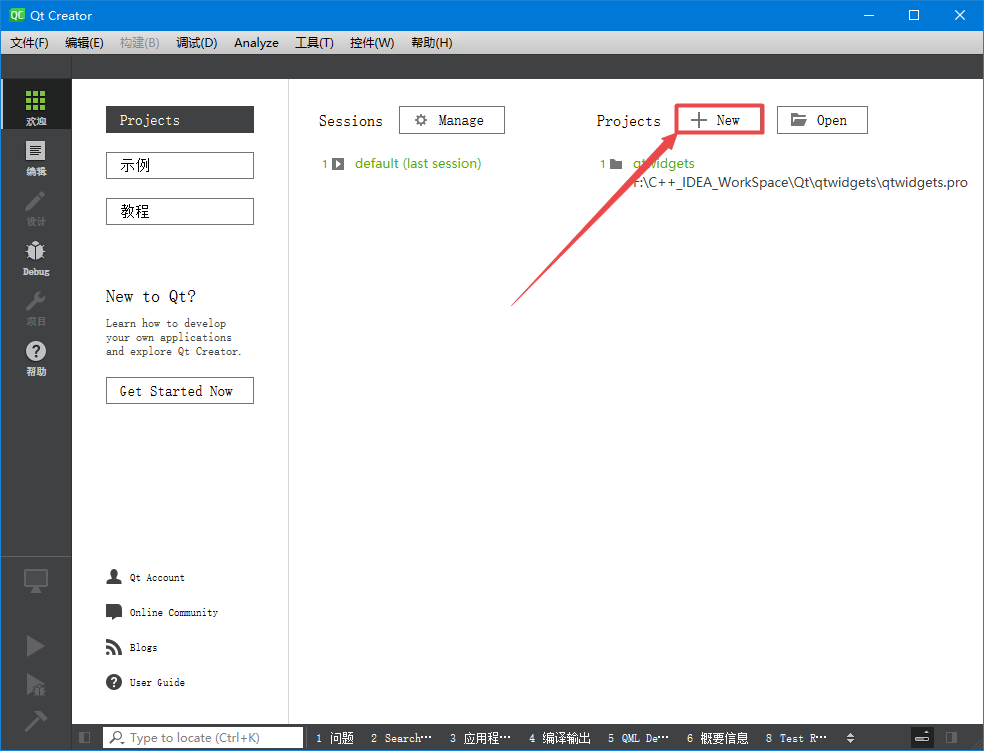Open the 8 Test Results pane

[796, 738]
